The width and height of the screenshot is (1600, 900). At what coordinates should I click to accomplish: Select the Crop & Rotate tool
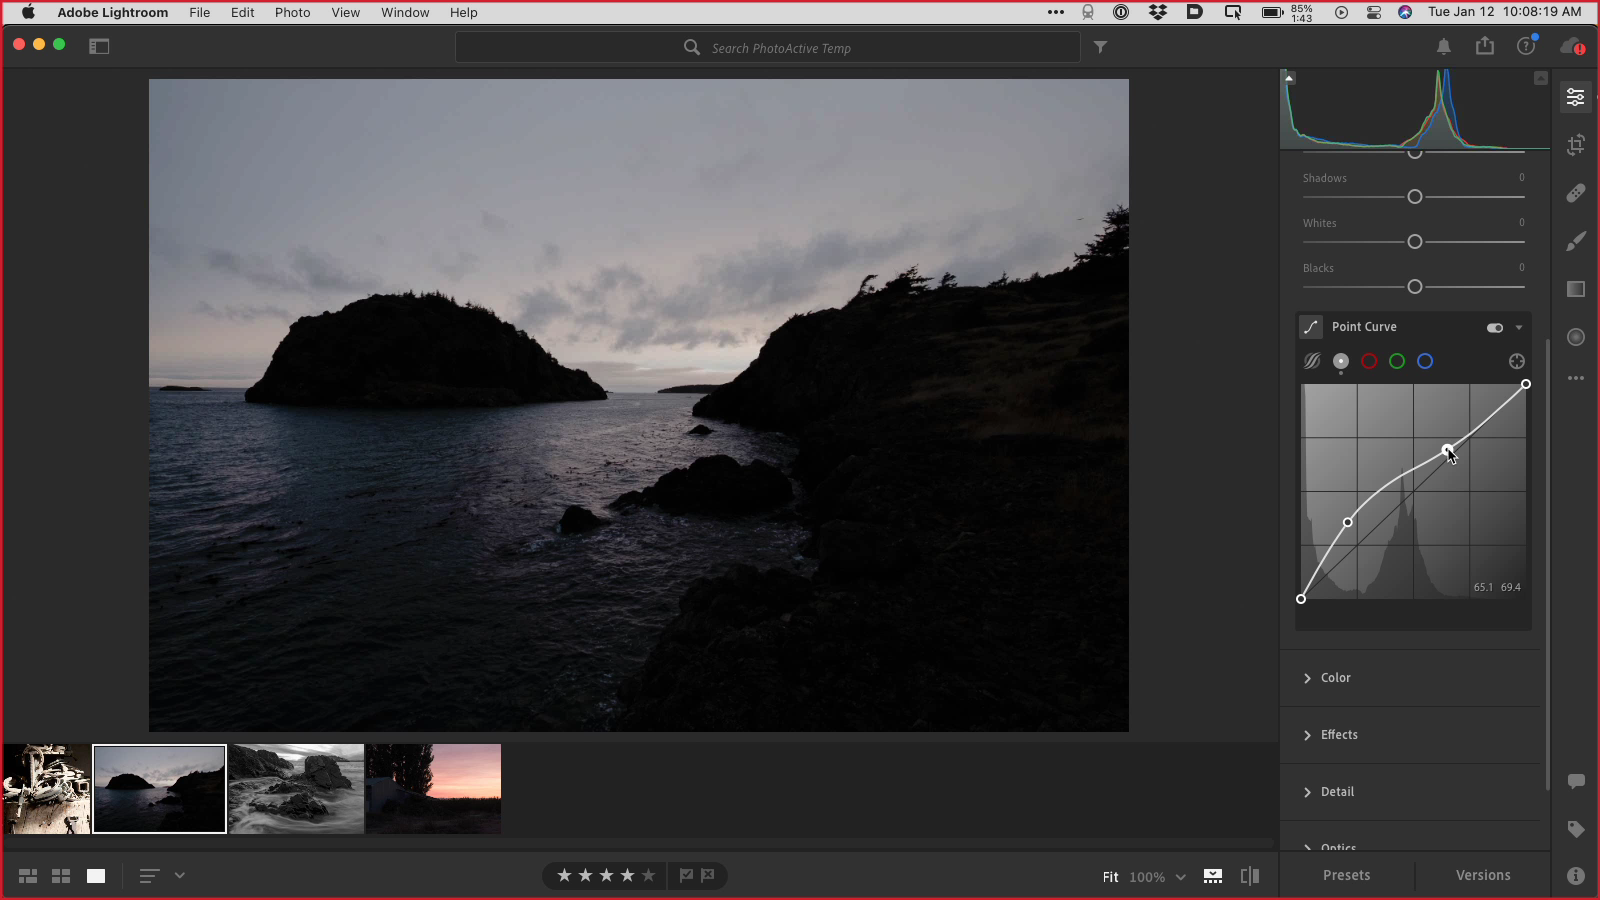pyautogui.click(x=1576, y=145)
